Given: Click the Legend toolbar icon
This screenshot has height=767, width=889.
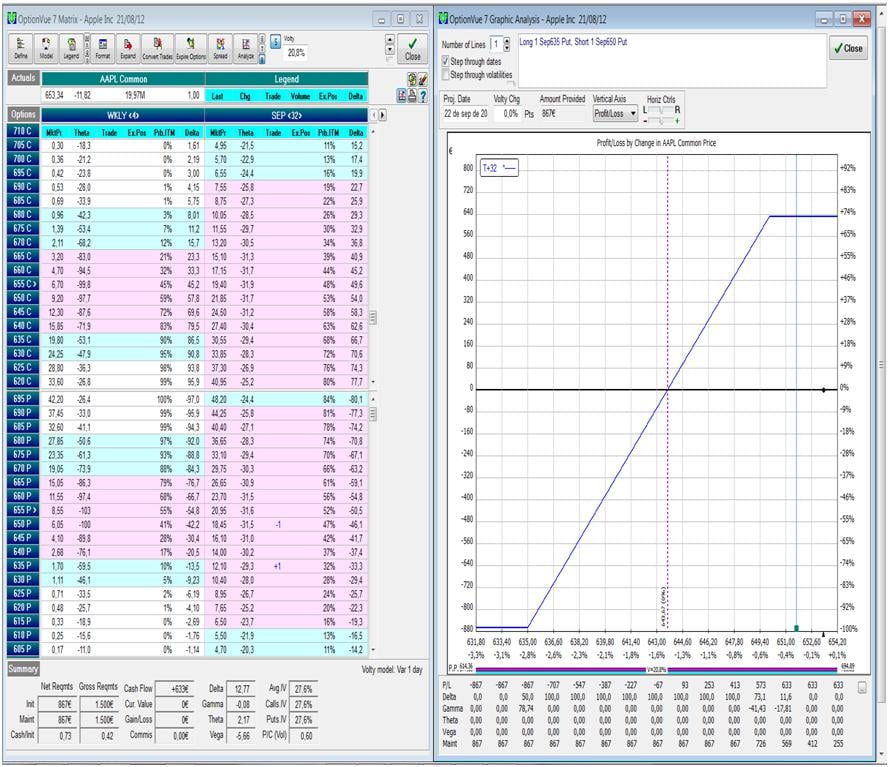Looking at the screenshot, I should pos(72,48).
